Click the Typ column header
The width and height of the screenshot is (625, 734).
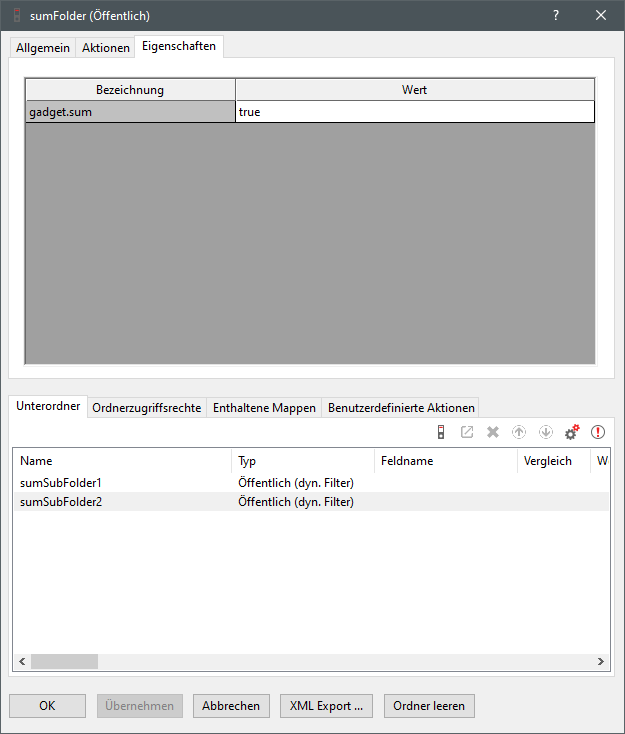[303, 461]
